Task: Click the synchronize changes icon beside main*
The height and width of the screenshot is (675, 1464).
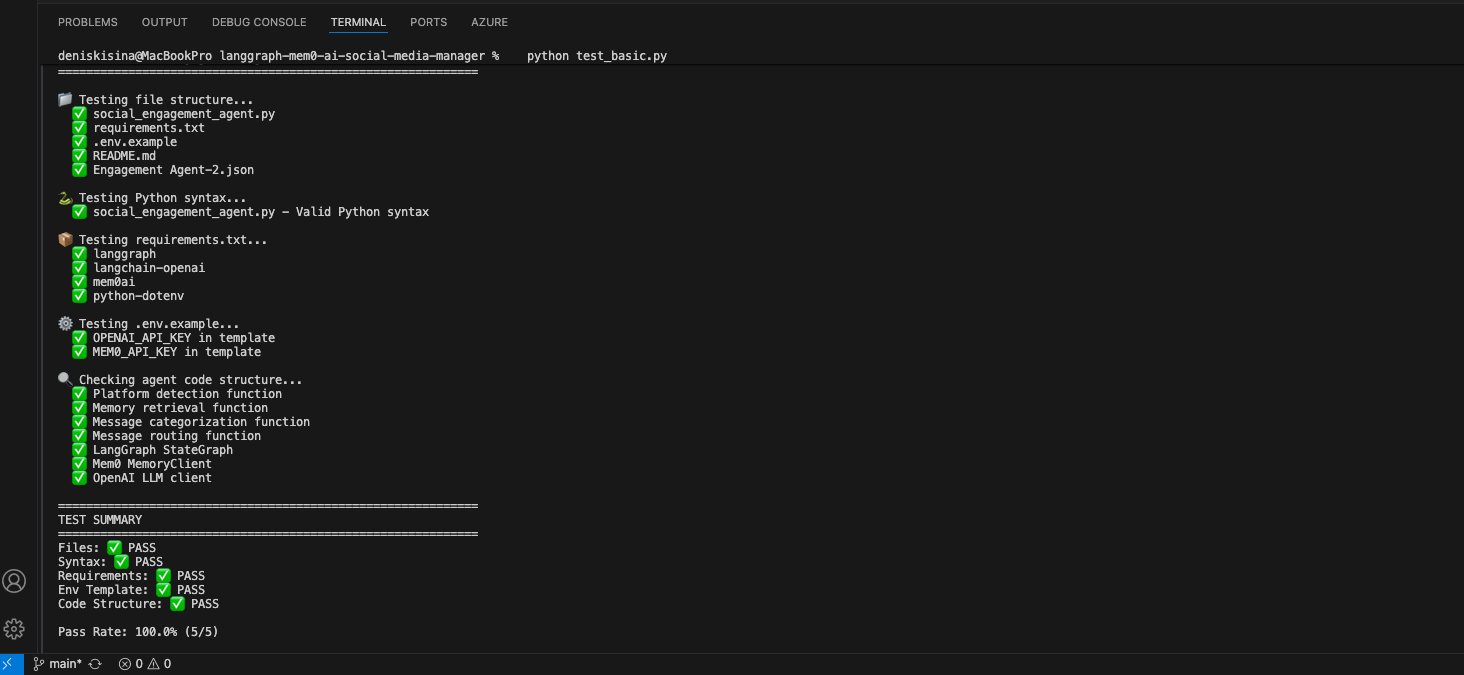Action: coord(93,663)
